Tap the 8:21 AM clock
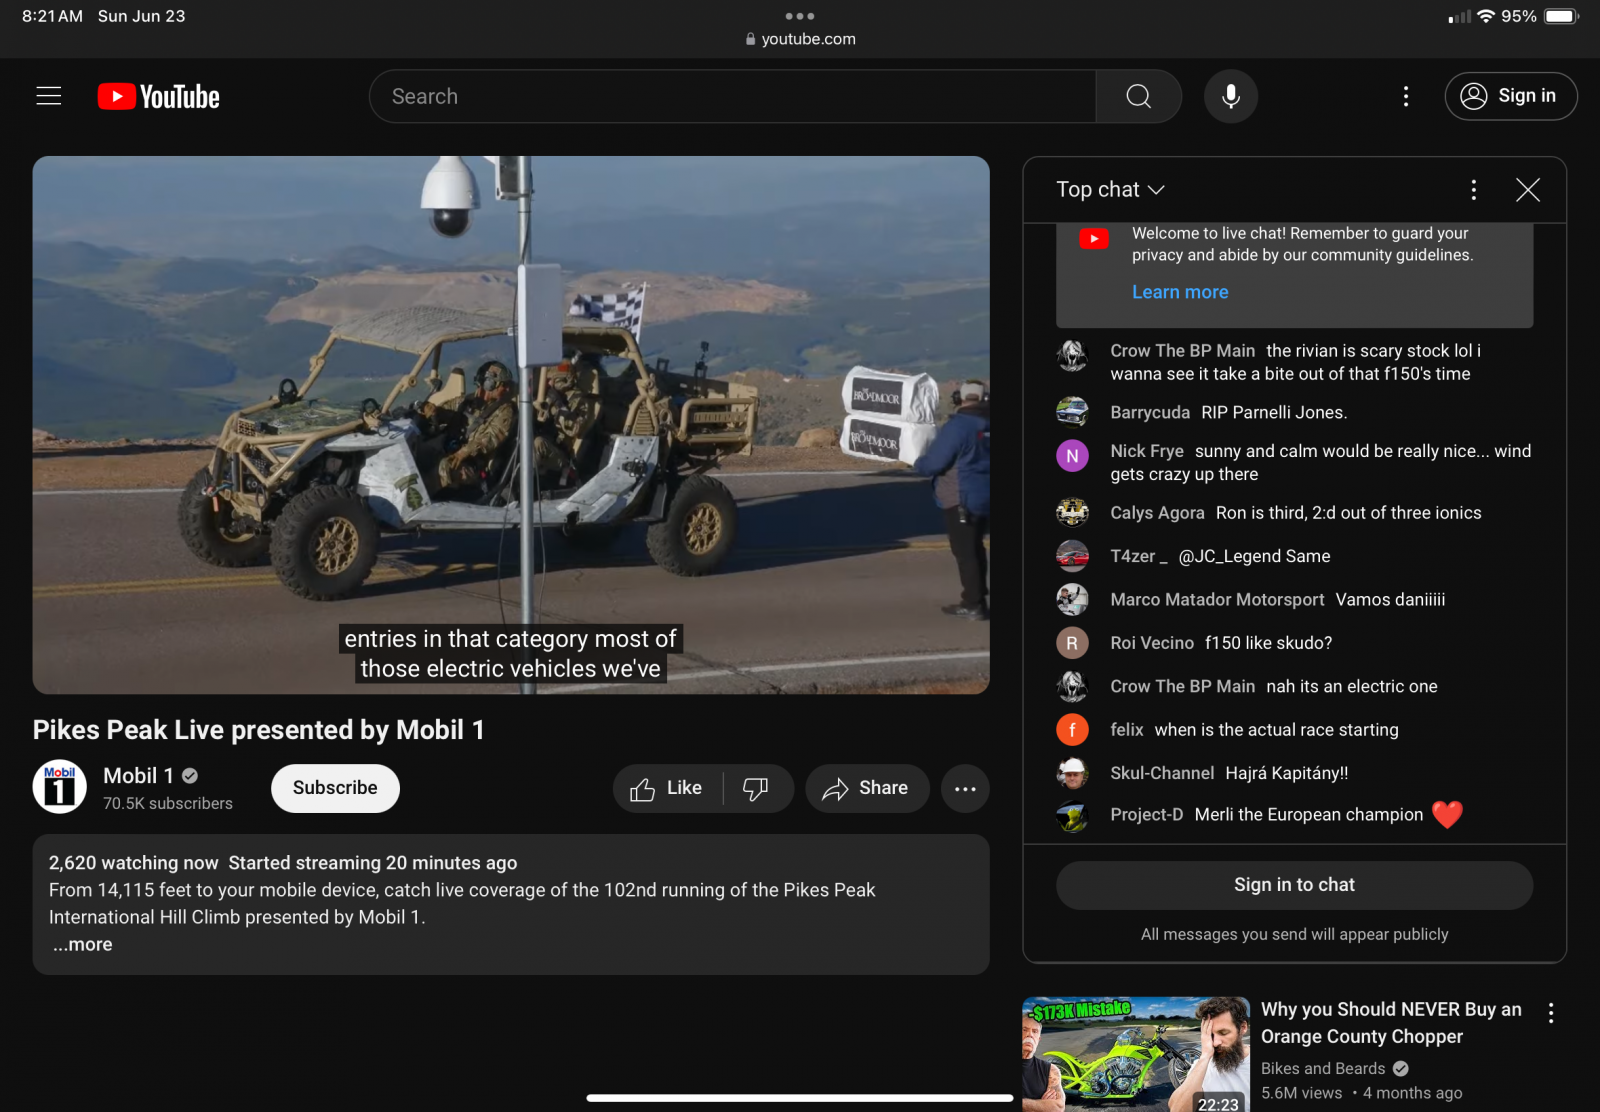The width and height of the screenshot is (1600, 1112). pos(52,16)
